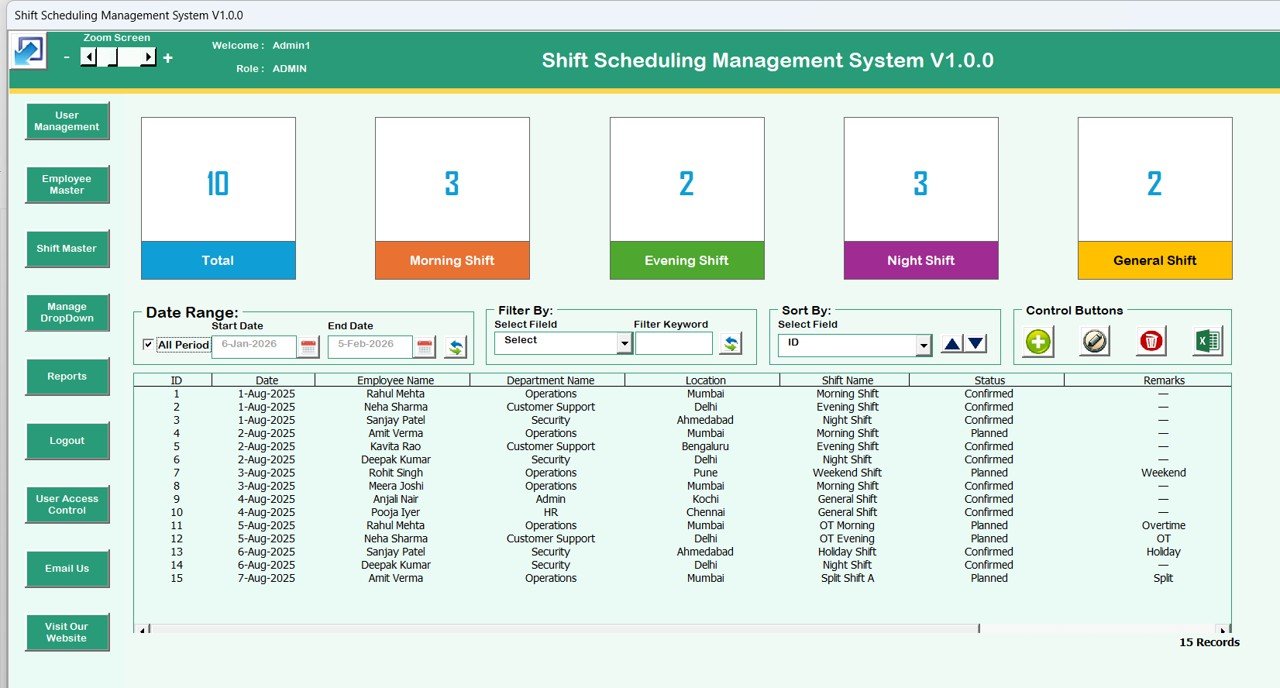The height and width of the screenshot is (688, 1280).
Task: Open the Shift Master section
Action: tap(67, 249)
